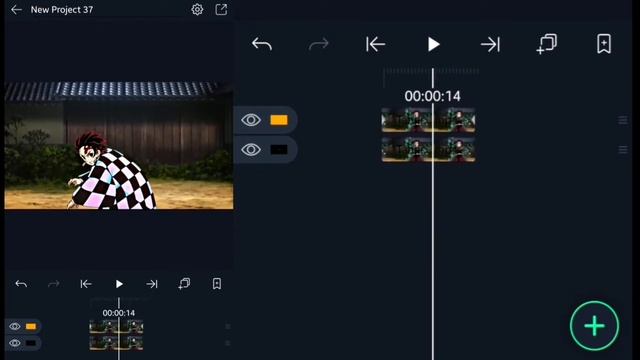Click the small 00:00:14 timecode
The width and height of the screenshot is (640, 360).
click(x=119, y=313)
